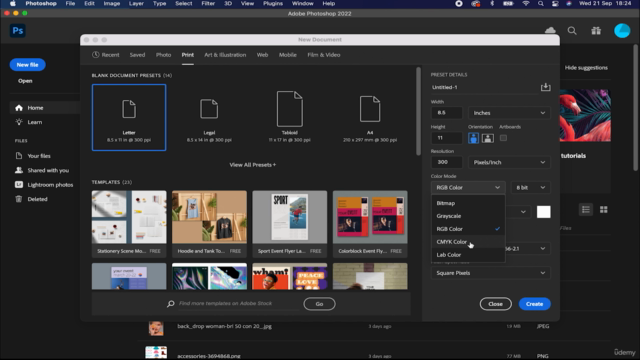Choose CMYK Color mode
This screenshot has width=640, height=360.
pos(468,242)
